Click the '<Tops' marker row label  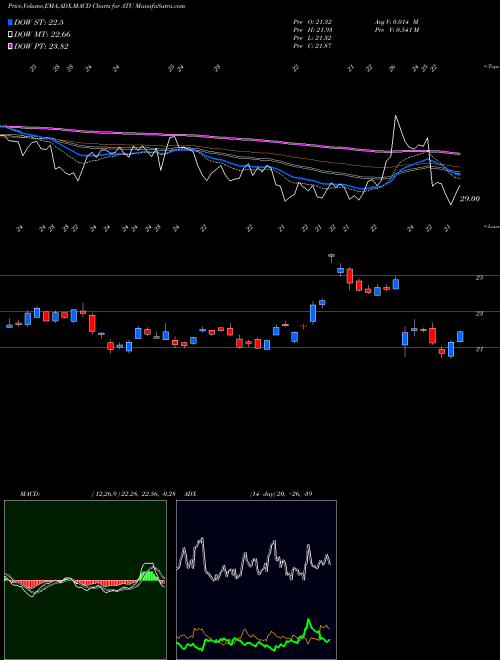491,67
